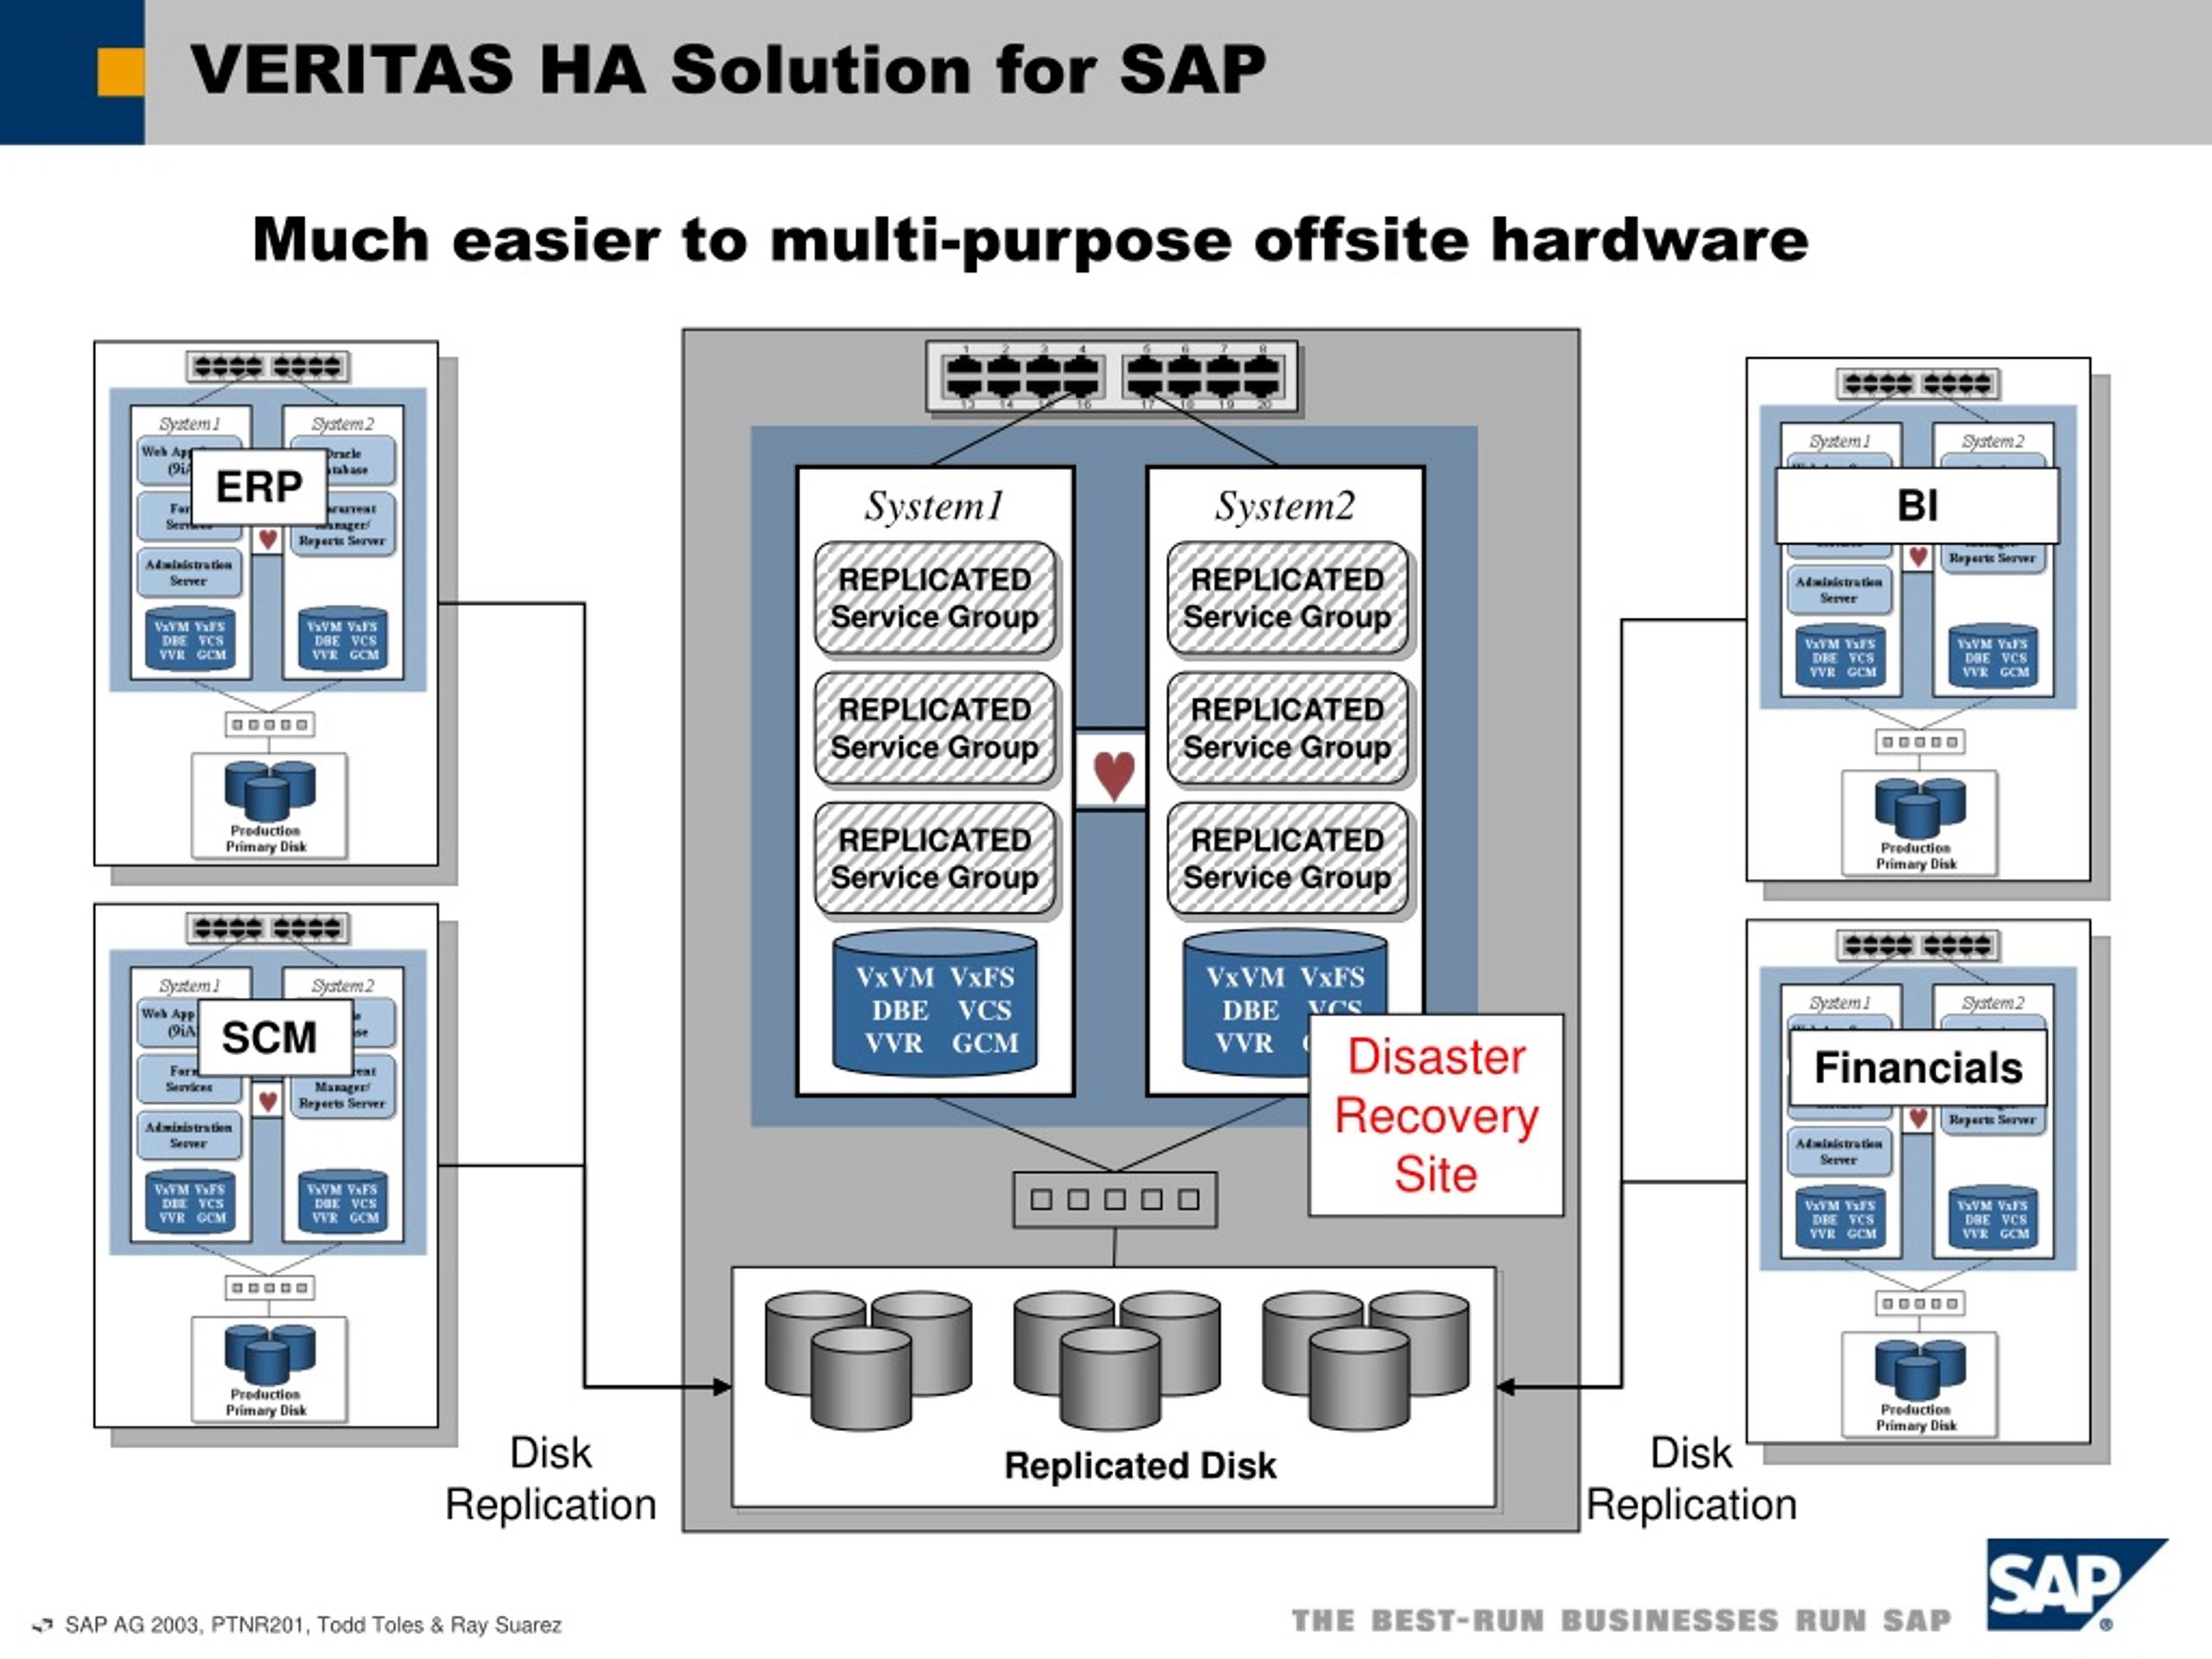Click 'Disk Replication' text under the SCM panel
The height and width of the screenshot is (1659, 2212).
(x=551, y=1478)
